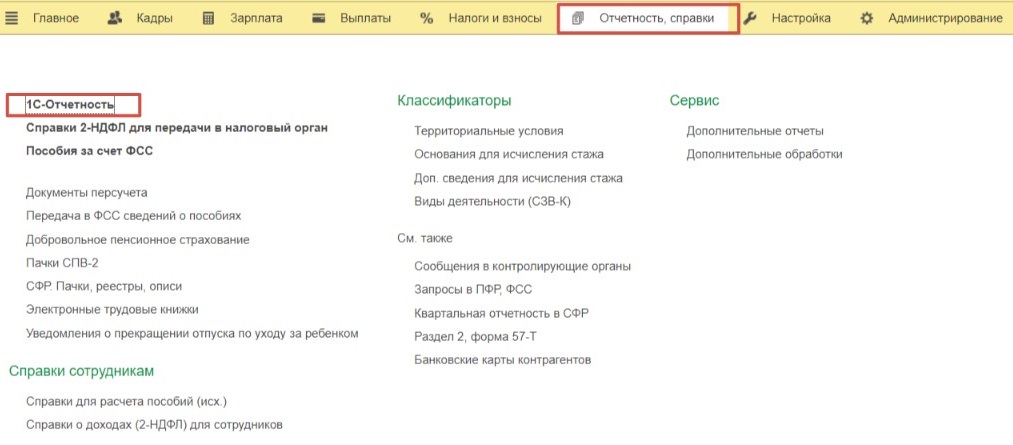Click the calculator icon next to Зарплата
1013x445 pixels.
(208, 18)
